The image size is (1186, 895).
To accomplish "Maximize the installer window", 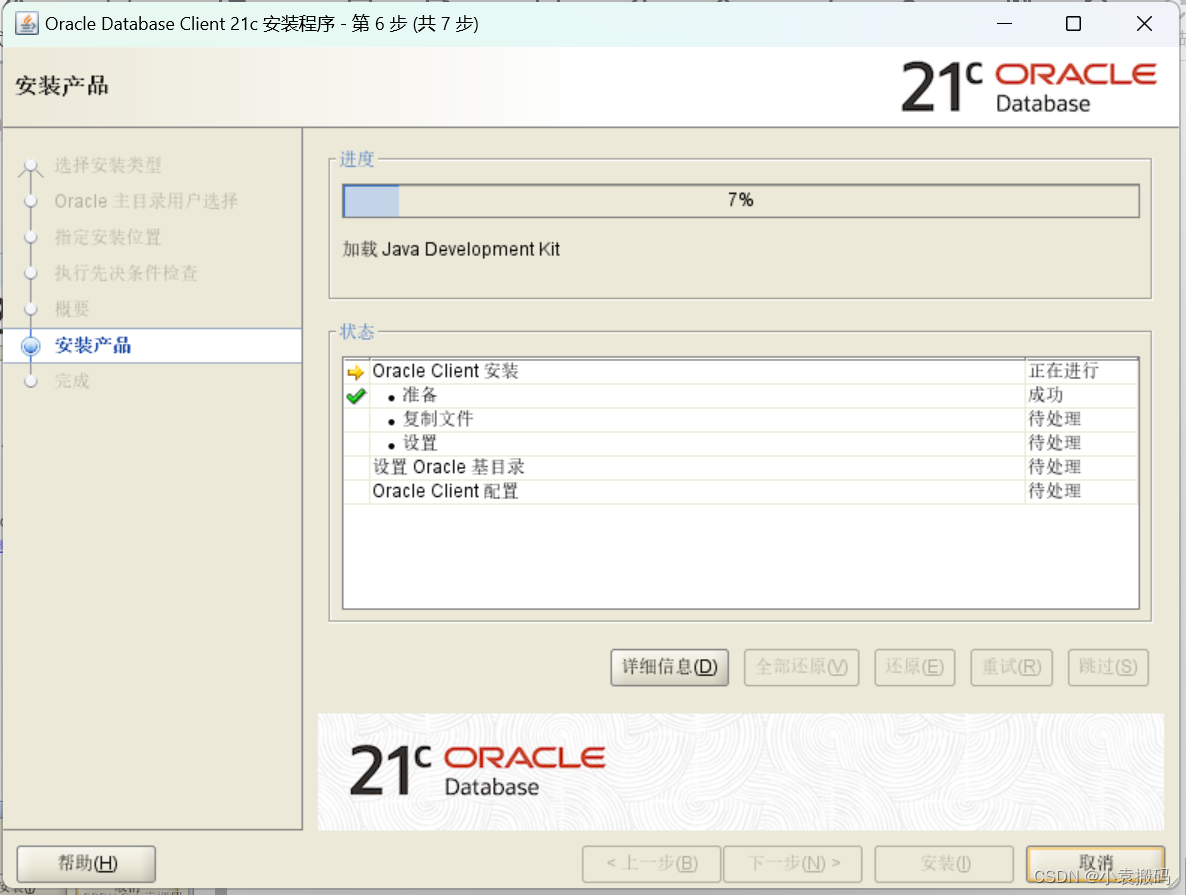I will click(x=1073, y=23).
